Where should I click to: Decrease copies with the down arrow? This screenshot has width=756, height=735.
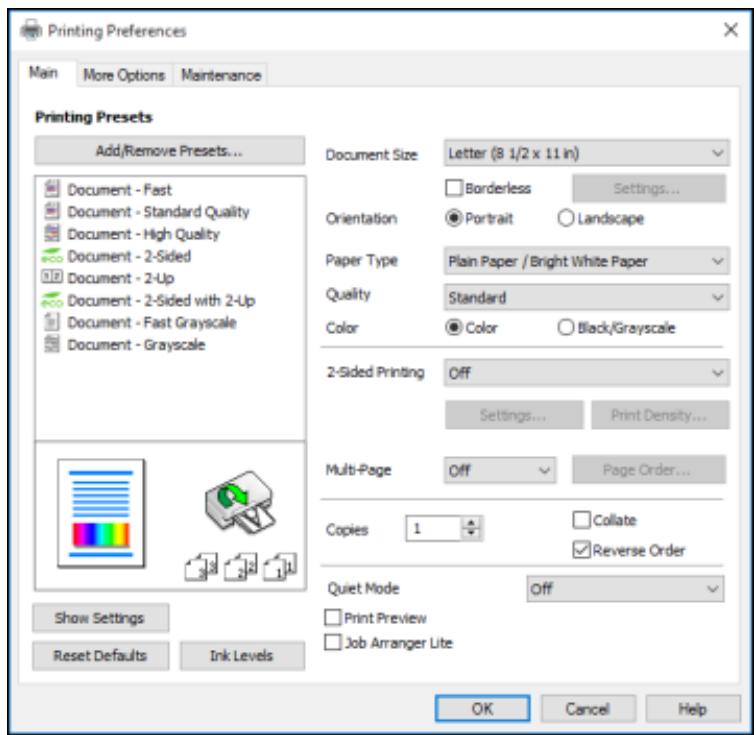(471, 534)
